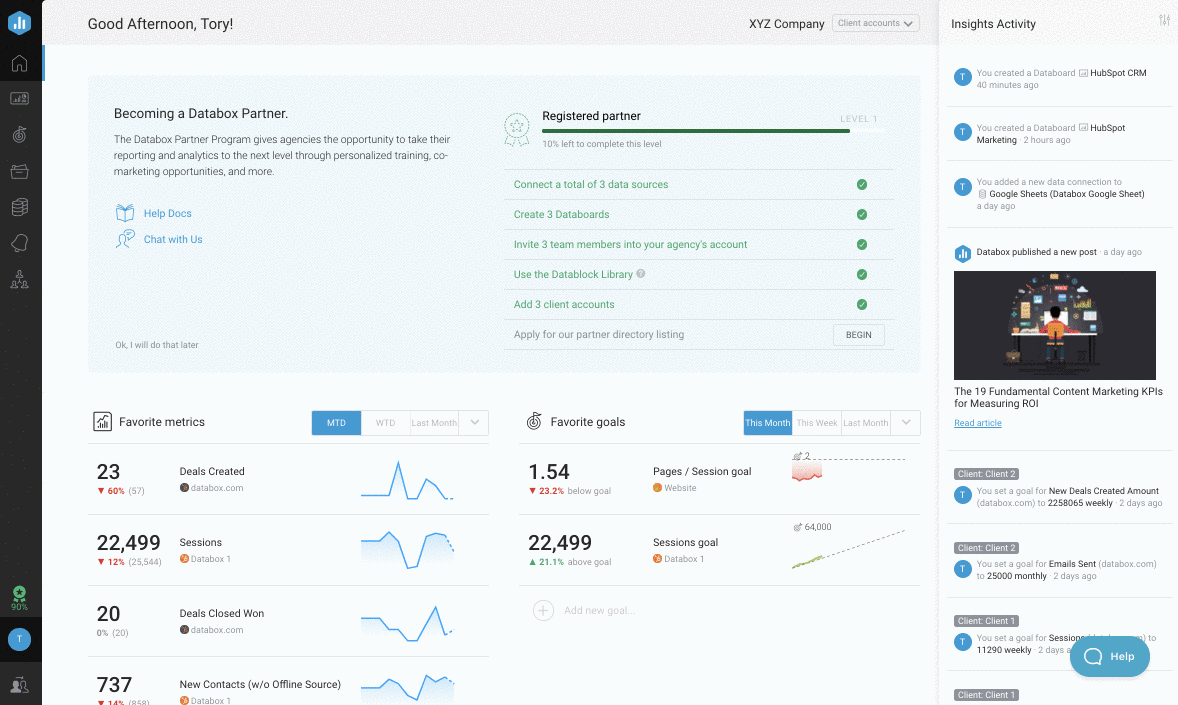Open the Databoards icon in sidebar

coord(20,98)
